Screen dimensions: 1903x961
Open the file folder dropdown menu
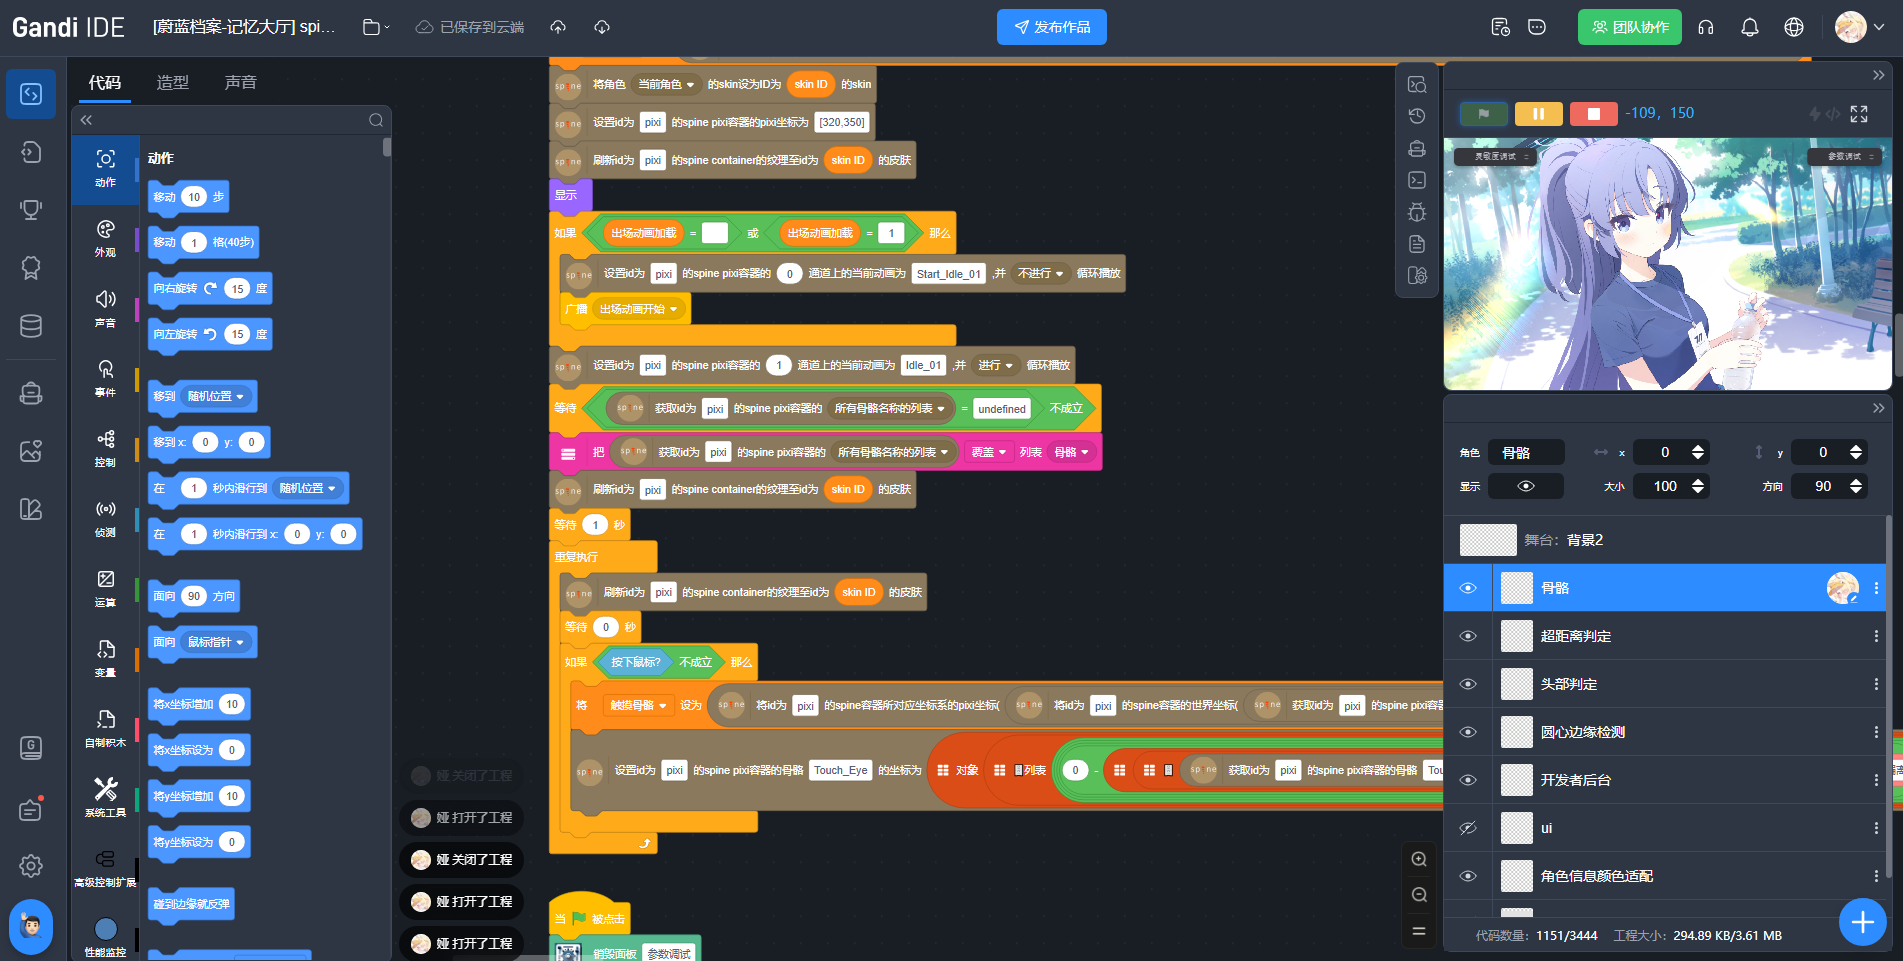[376, 27]
